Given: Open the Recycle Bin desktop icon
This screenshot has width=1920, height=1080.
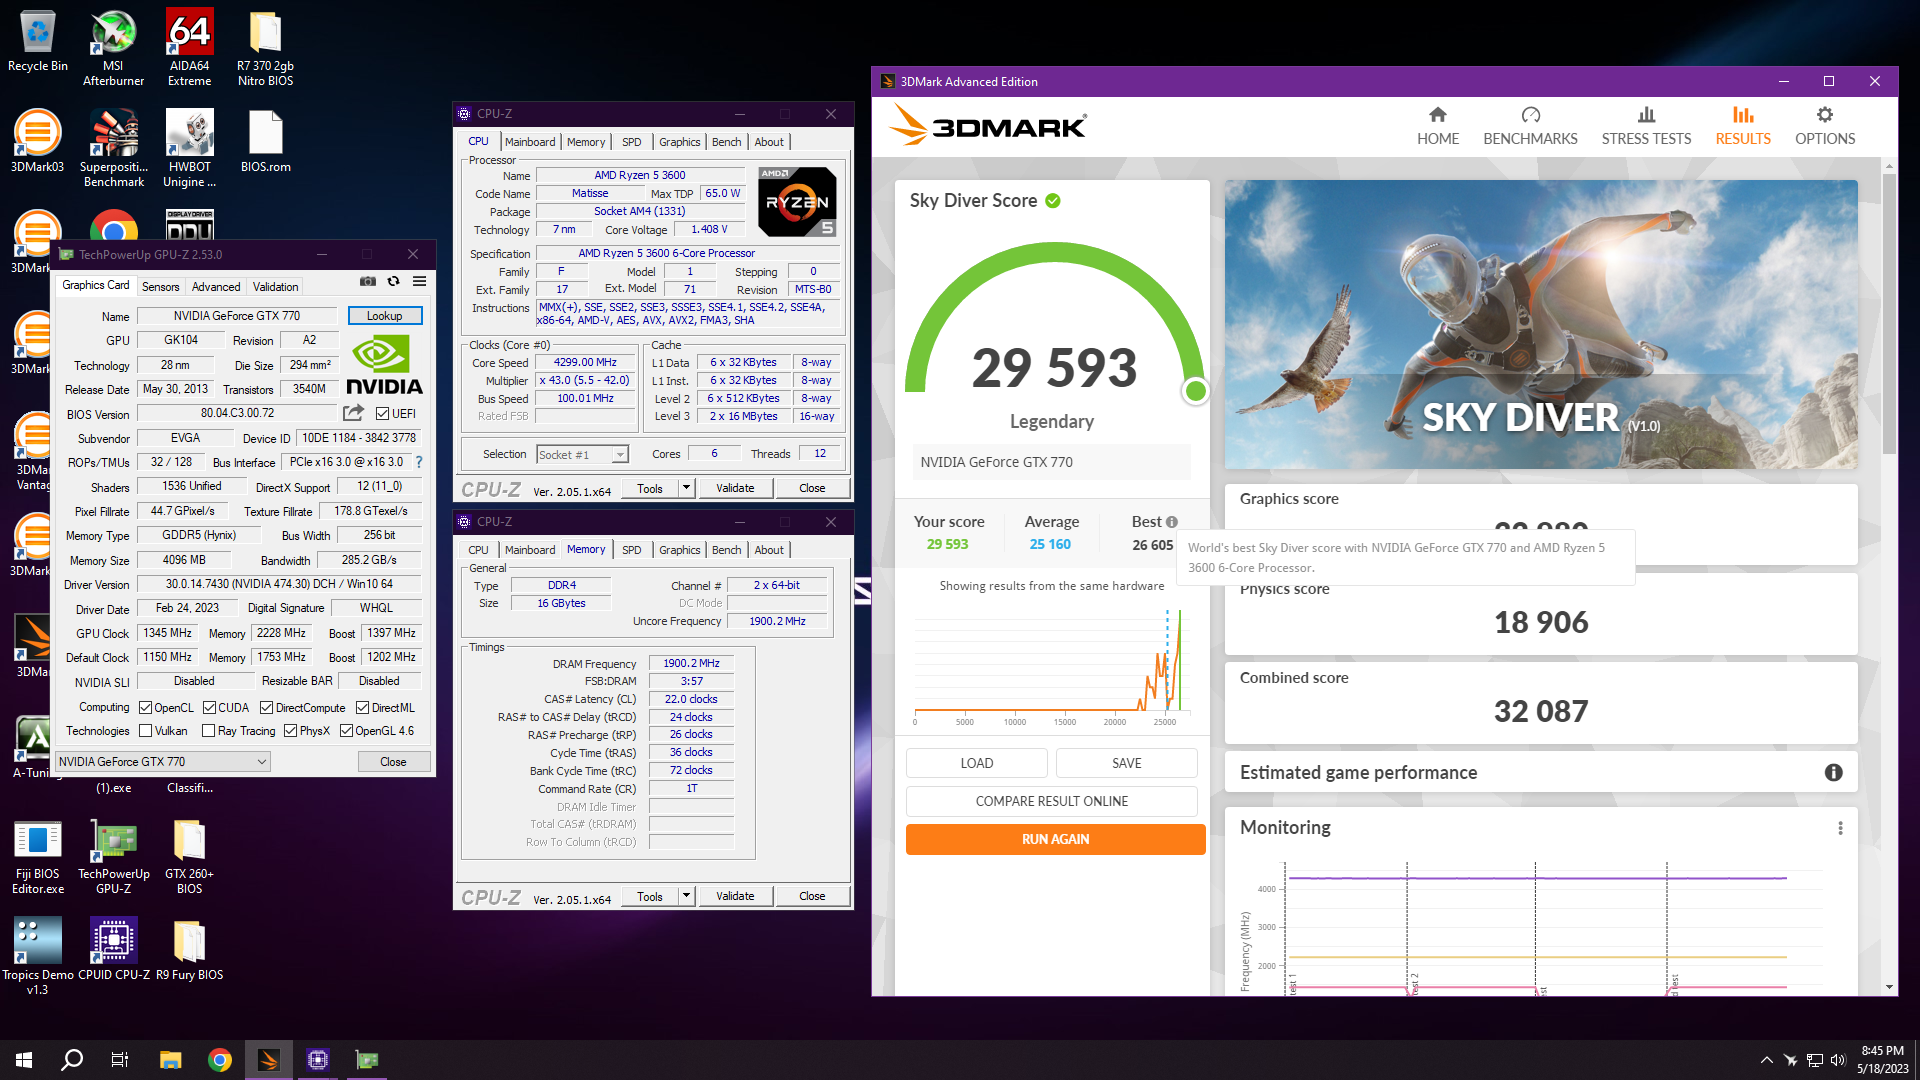Looking at the screenshot, I should pyautogui.click(x=37, y=42).
